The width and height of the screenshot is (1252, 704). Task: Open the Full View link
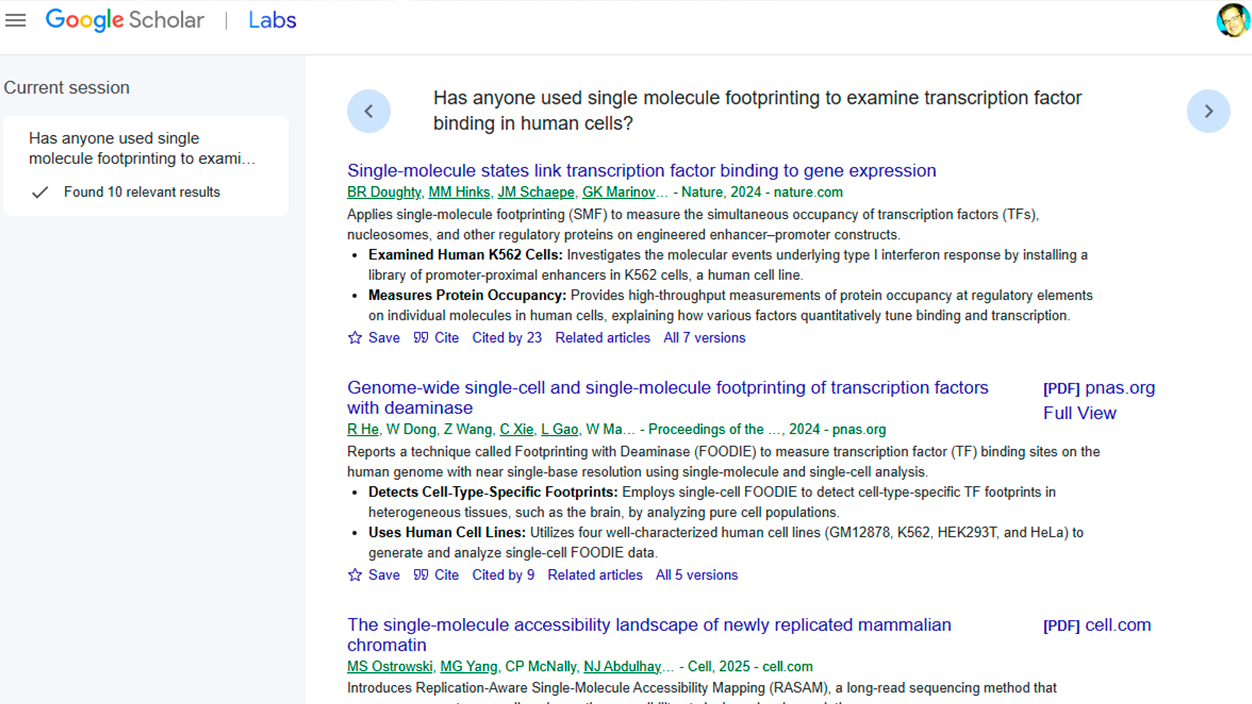pos(1079,412)
